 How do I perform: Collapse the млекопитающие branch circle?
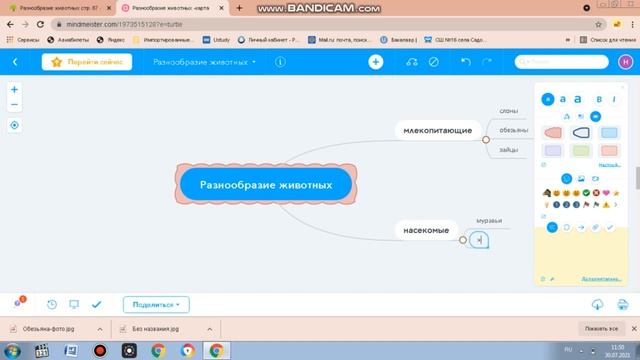(x=486, y=140)
